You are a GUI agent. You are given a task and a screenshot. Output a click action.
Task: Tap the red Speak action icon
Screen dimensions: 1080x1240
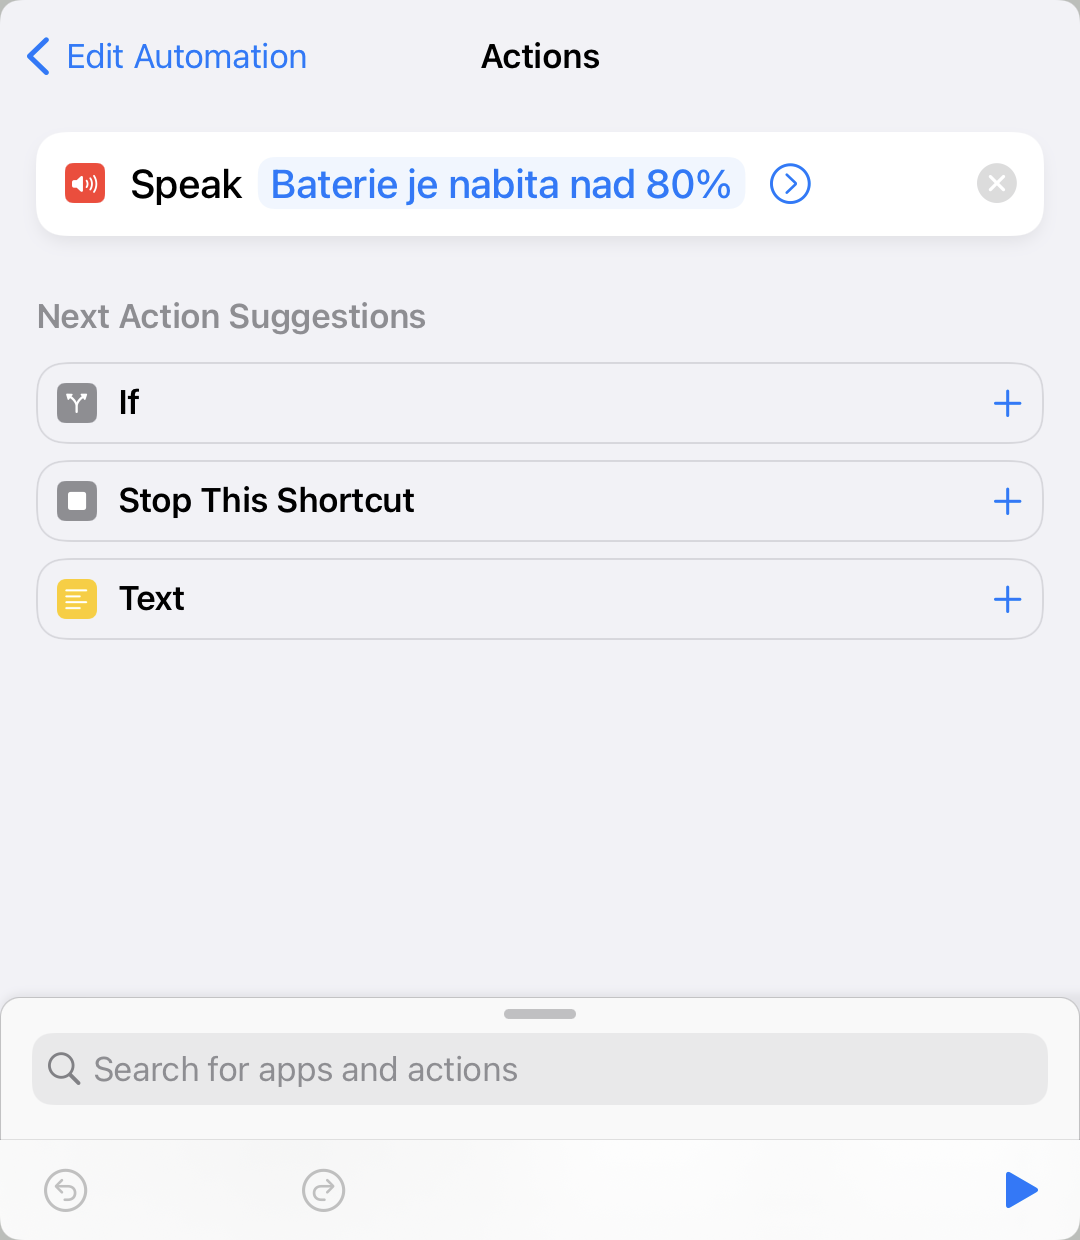(x=85, y=184)
